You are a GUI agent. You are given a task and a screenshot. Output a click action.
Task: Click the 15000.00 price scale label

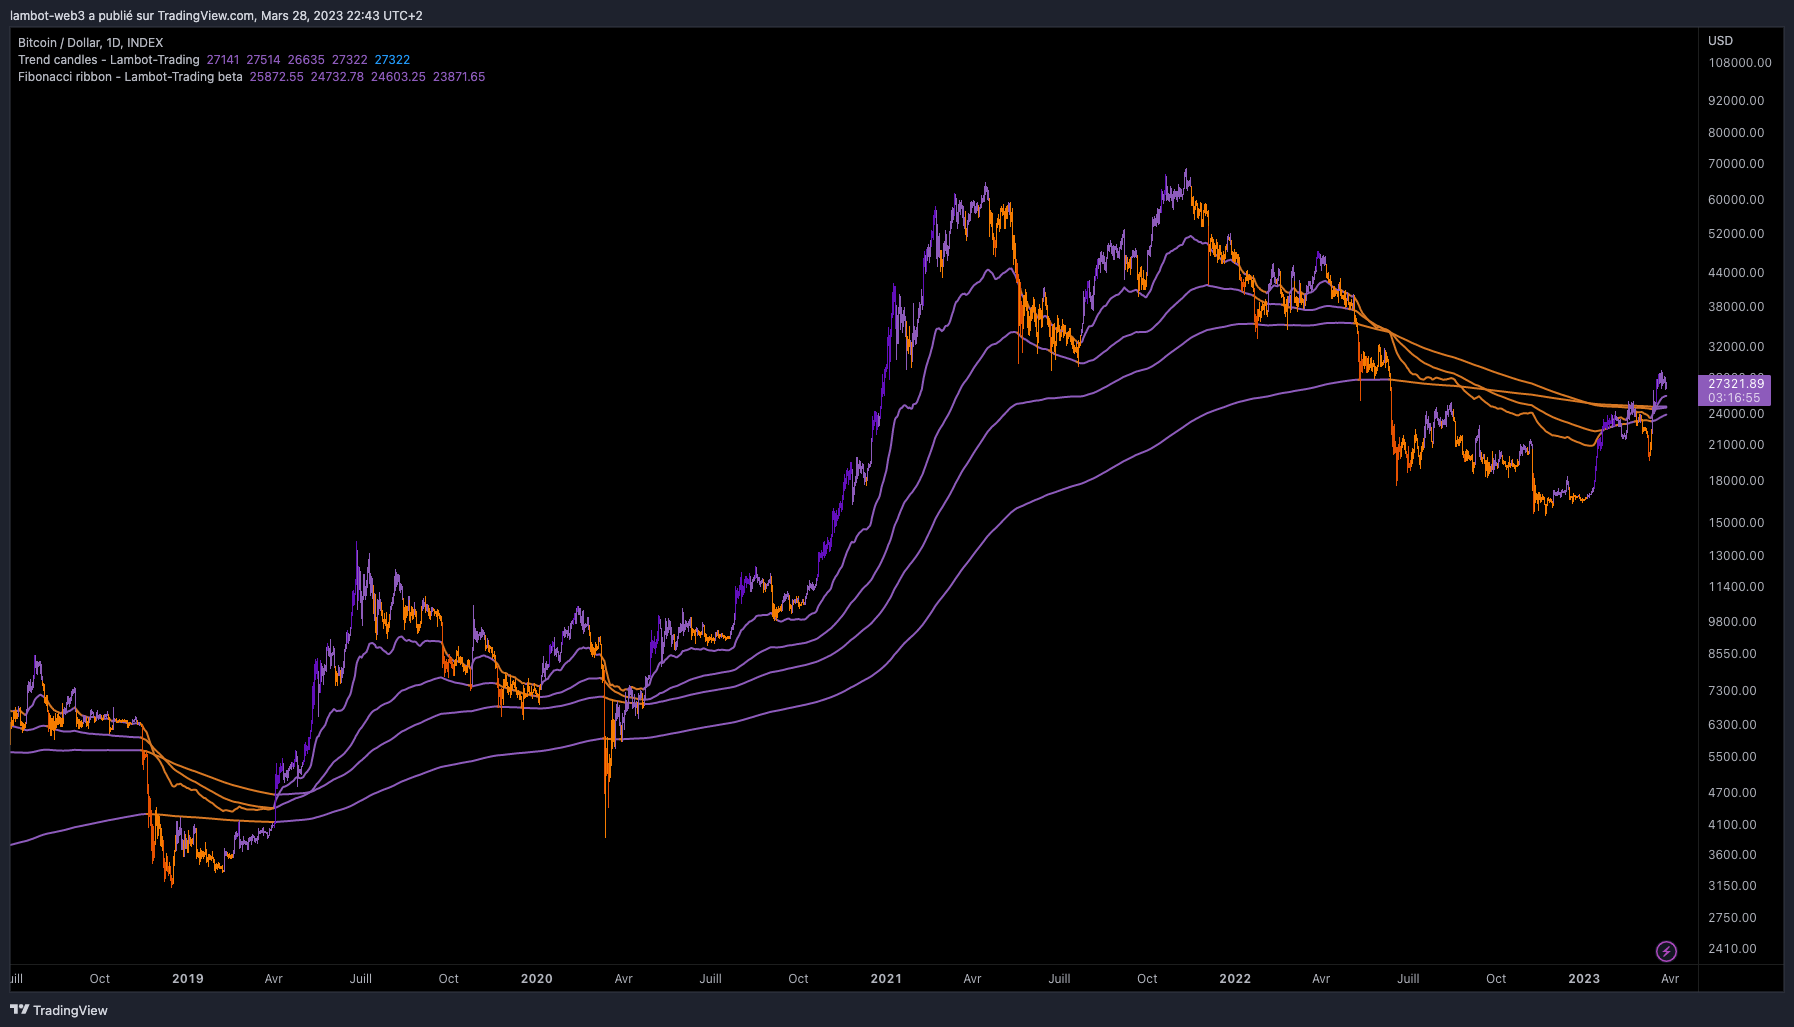(x=1736, y=523)
